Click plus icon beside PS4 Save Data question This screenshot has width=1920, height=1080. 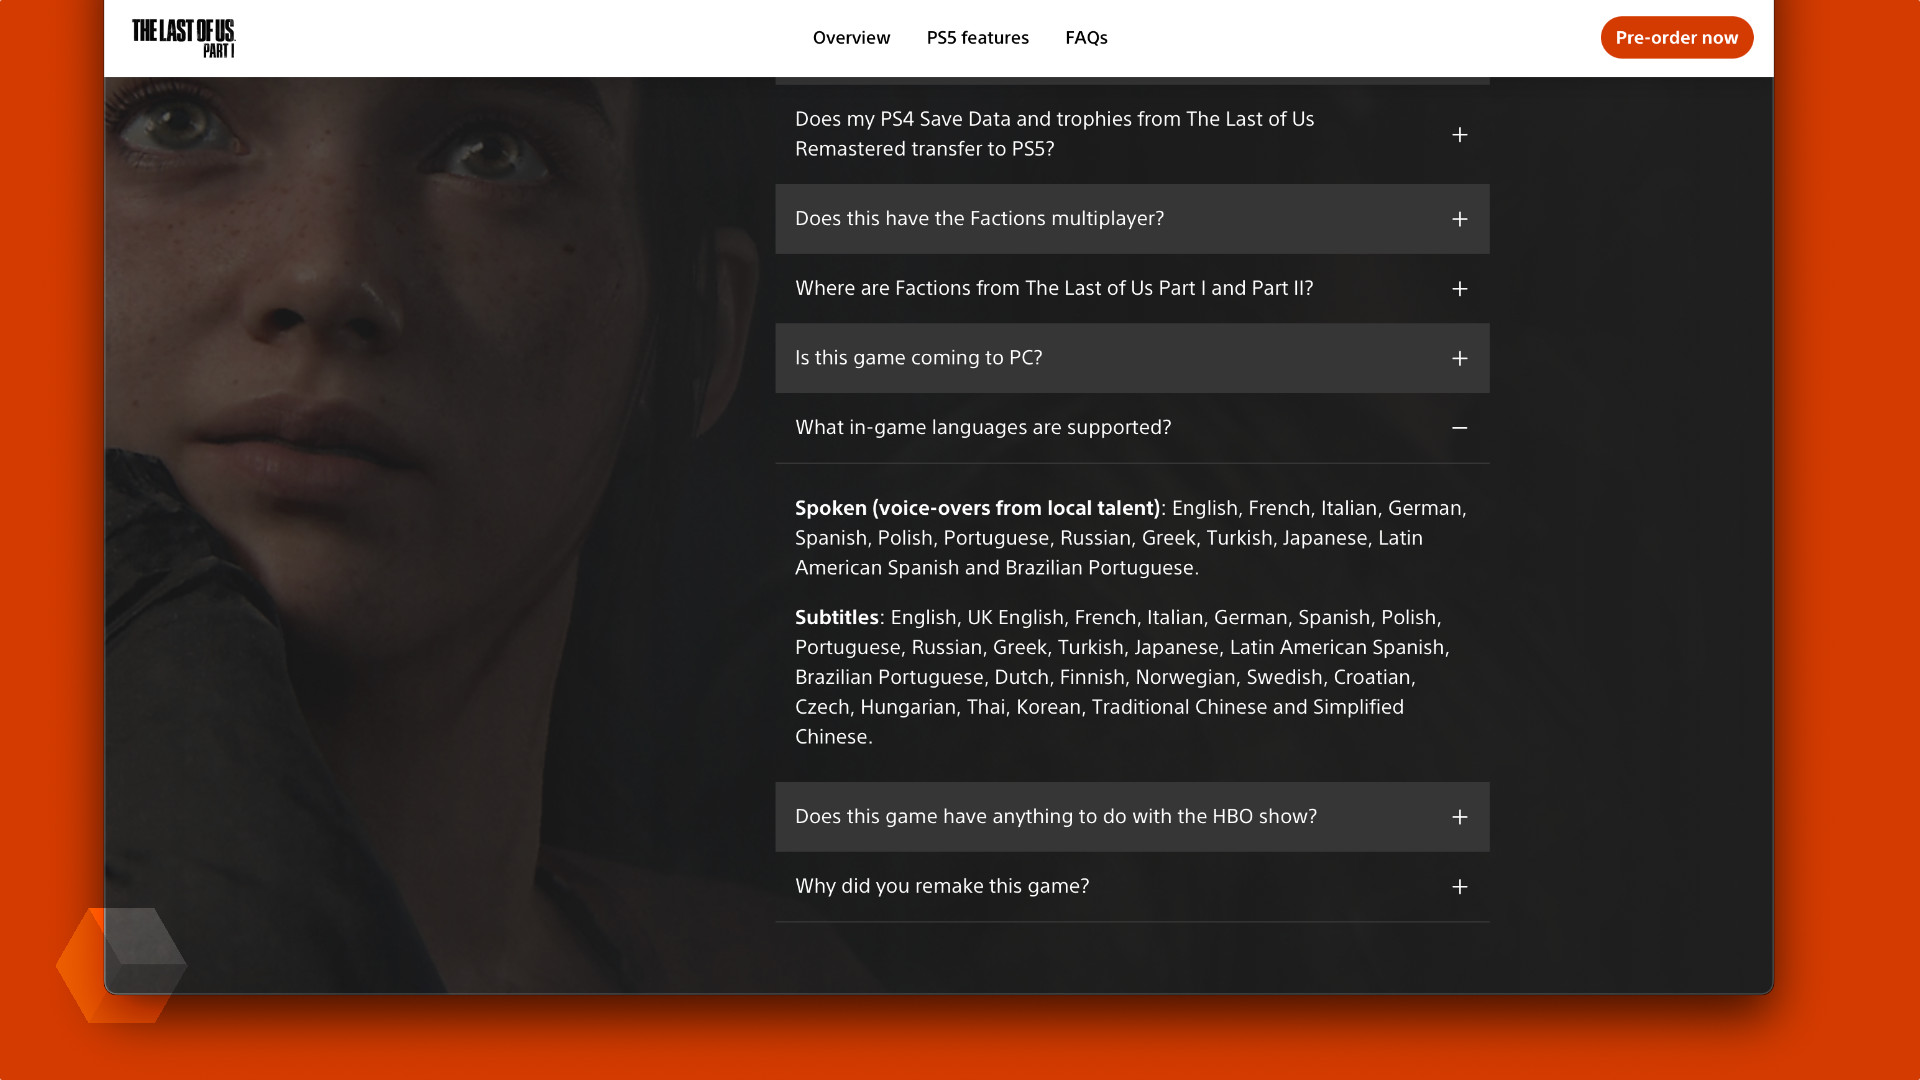1459,135
